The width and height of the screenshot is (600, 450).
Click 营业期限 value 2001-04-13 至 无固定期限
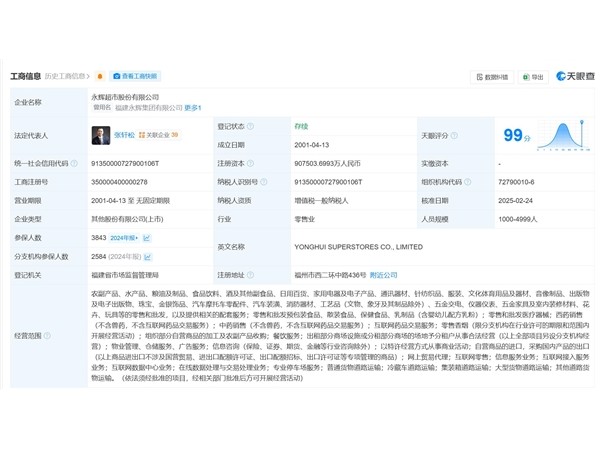[130, 201]
